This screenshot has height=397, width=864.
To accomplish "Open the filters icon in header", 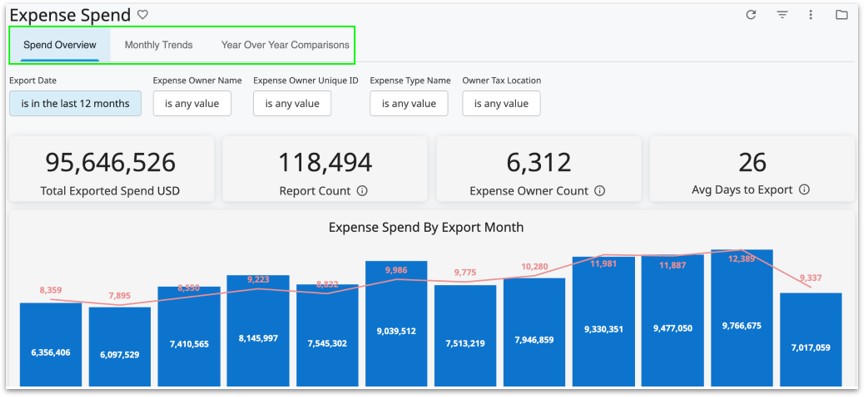I will click(x=782, y=15).
